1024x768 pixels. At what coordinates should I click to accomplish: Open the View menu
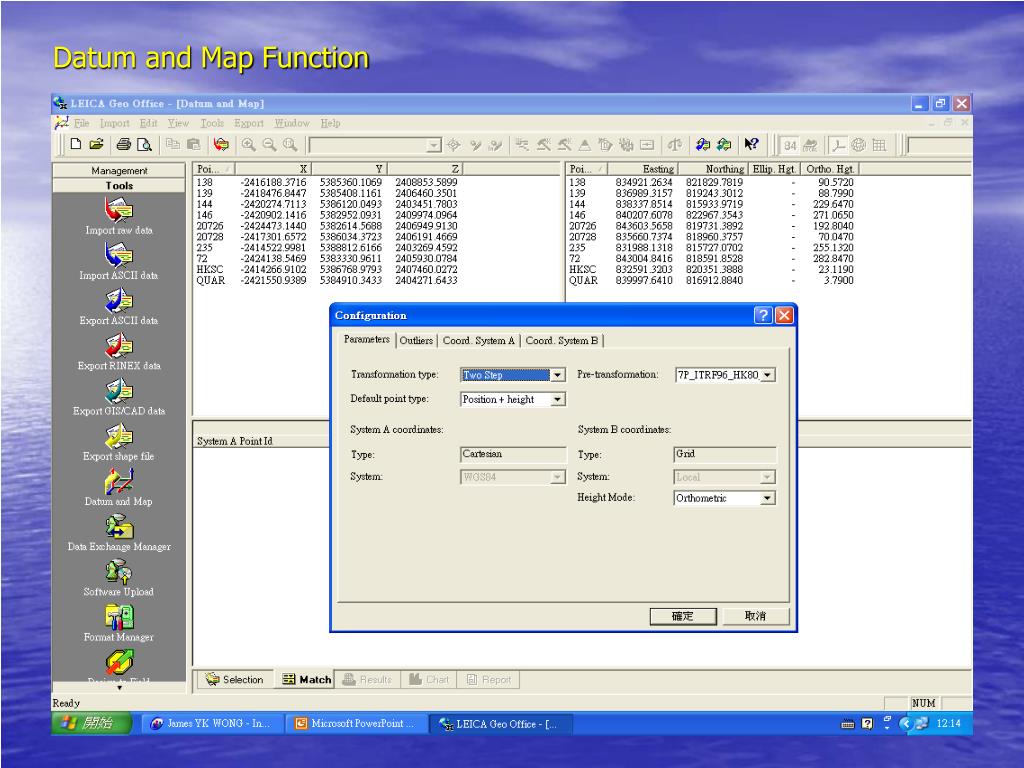[178, 123]
